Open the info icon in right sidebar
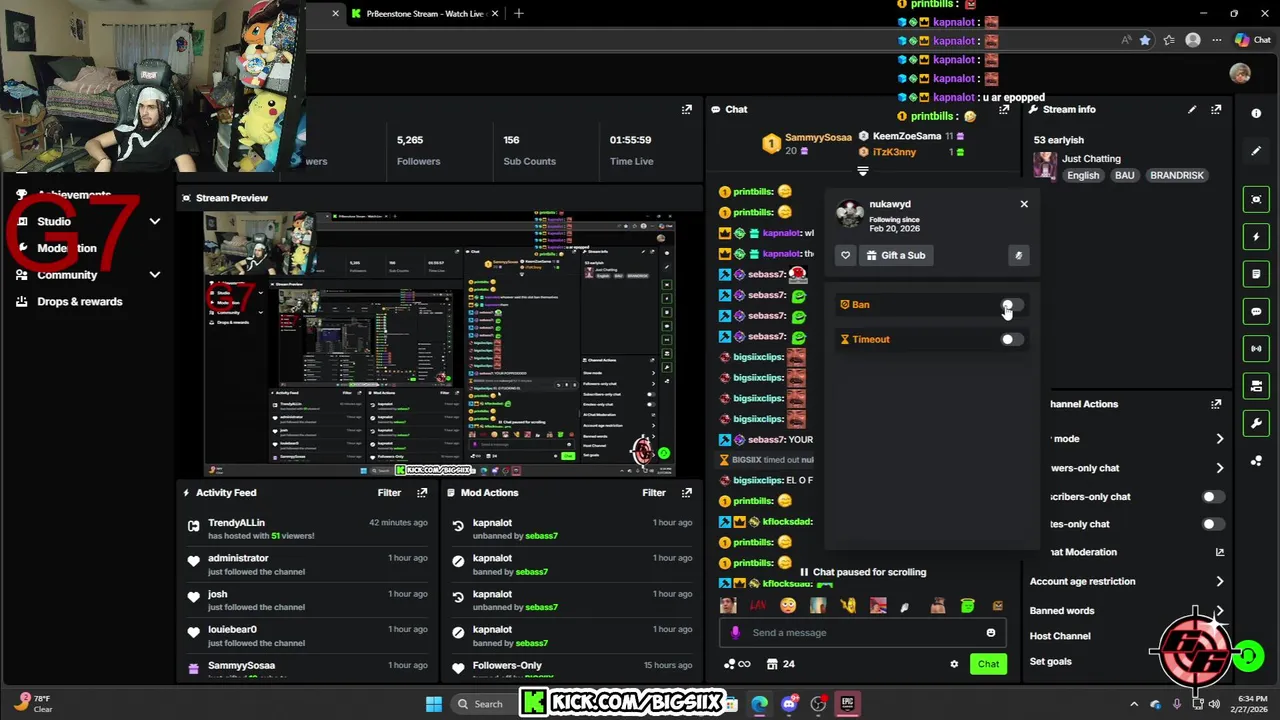1280x720 pixels. pos(1256,113)
